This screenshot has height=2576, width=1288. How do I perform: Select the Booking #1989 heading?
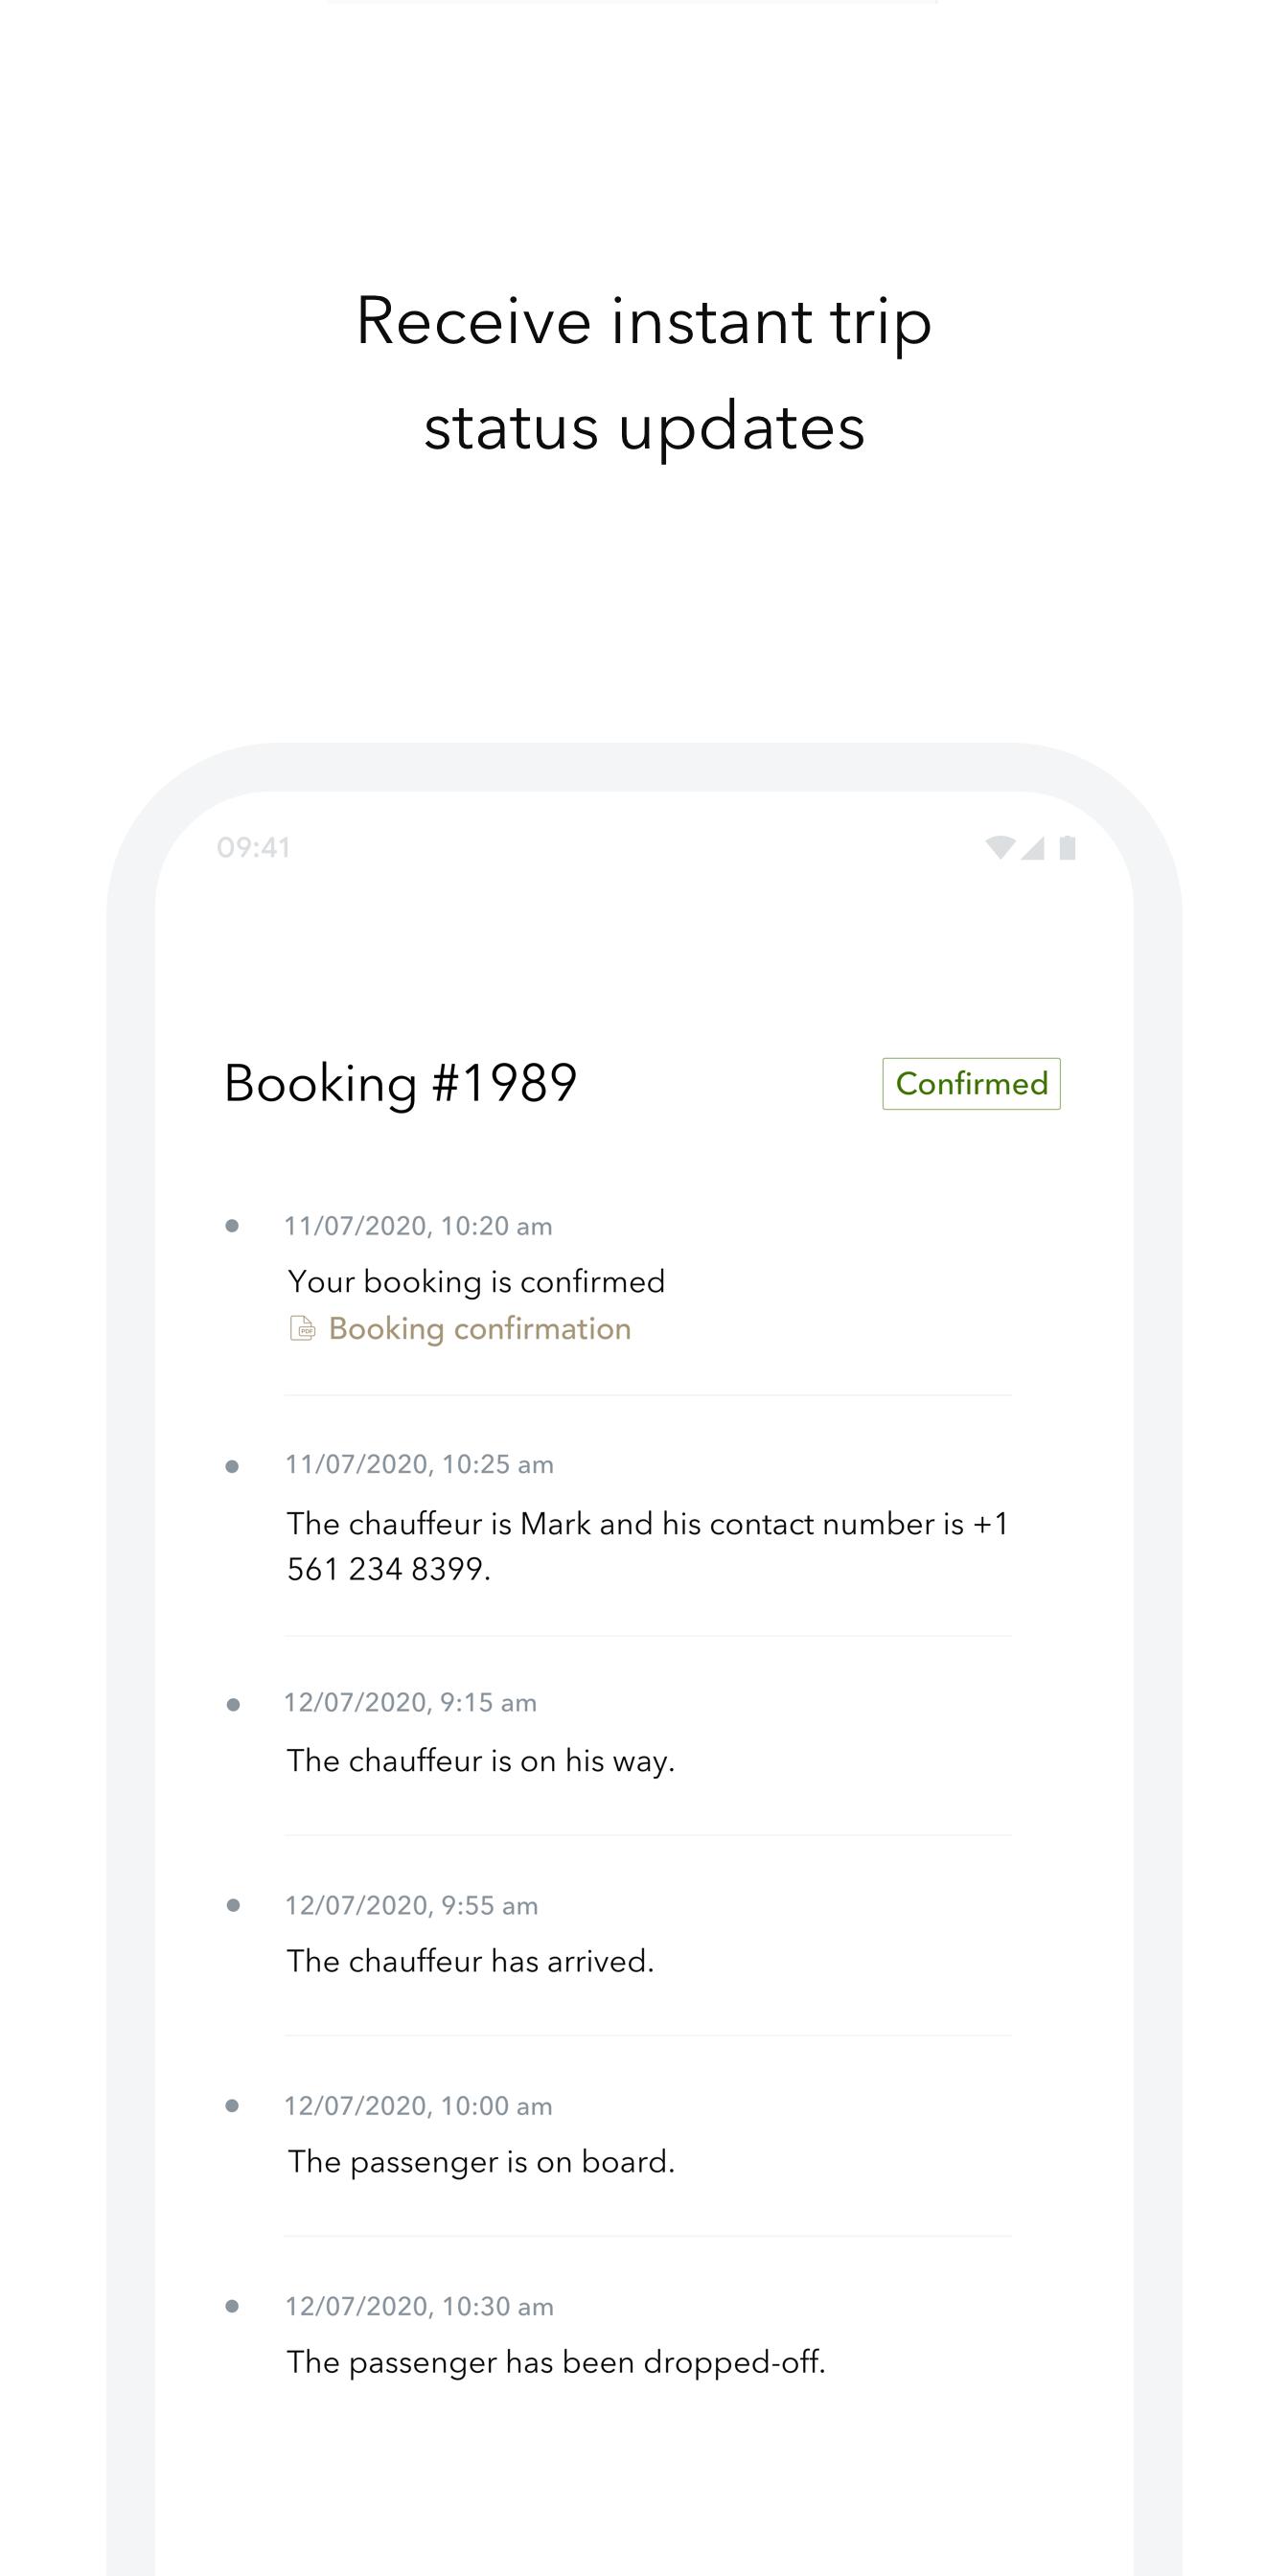401,1083
